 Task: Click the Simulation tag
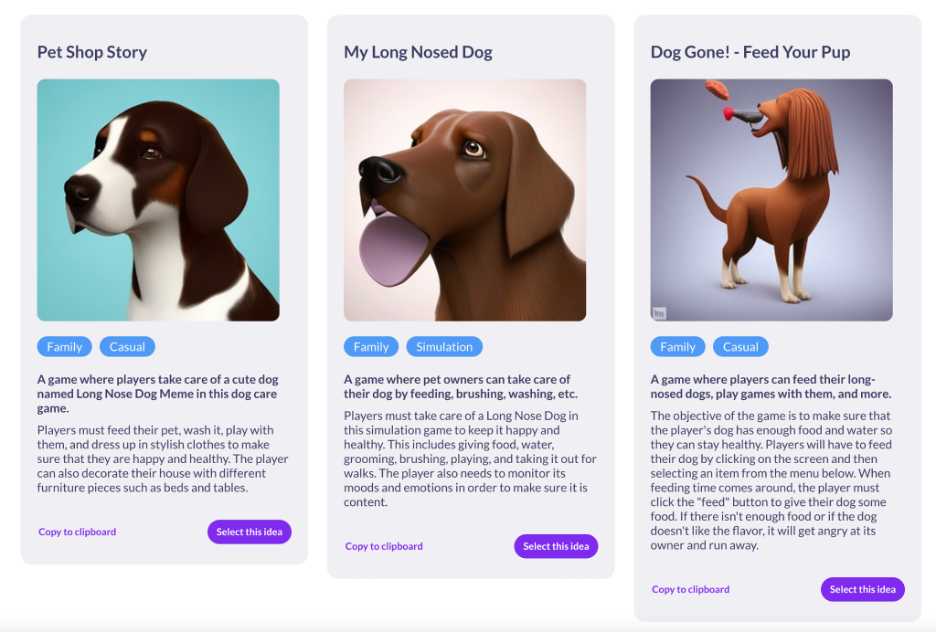pos(444,347)
